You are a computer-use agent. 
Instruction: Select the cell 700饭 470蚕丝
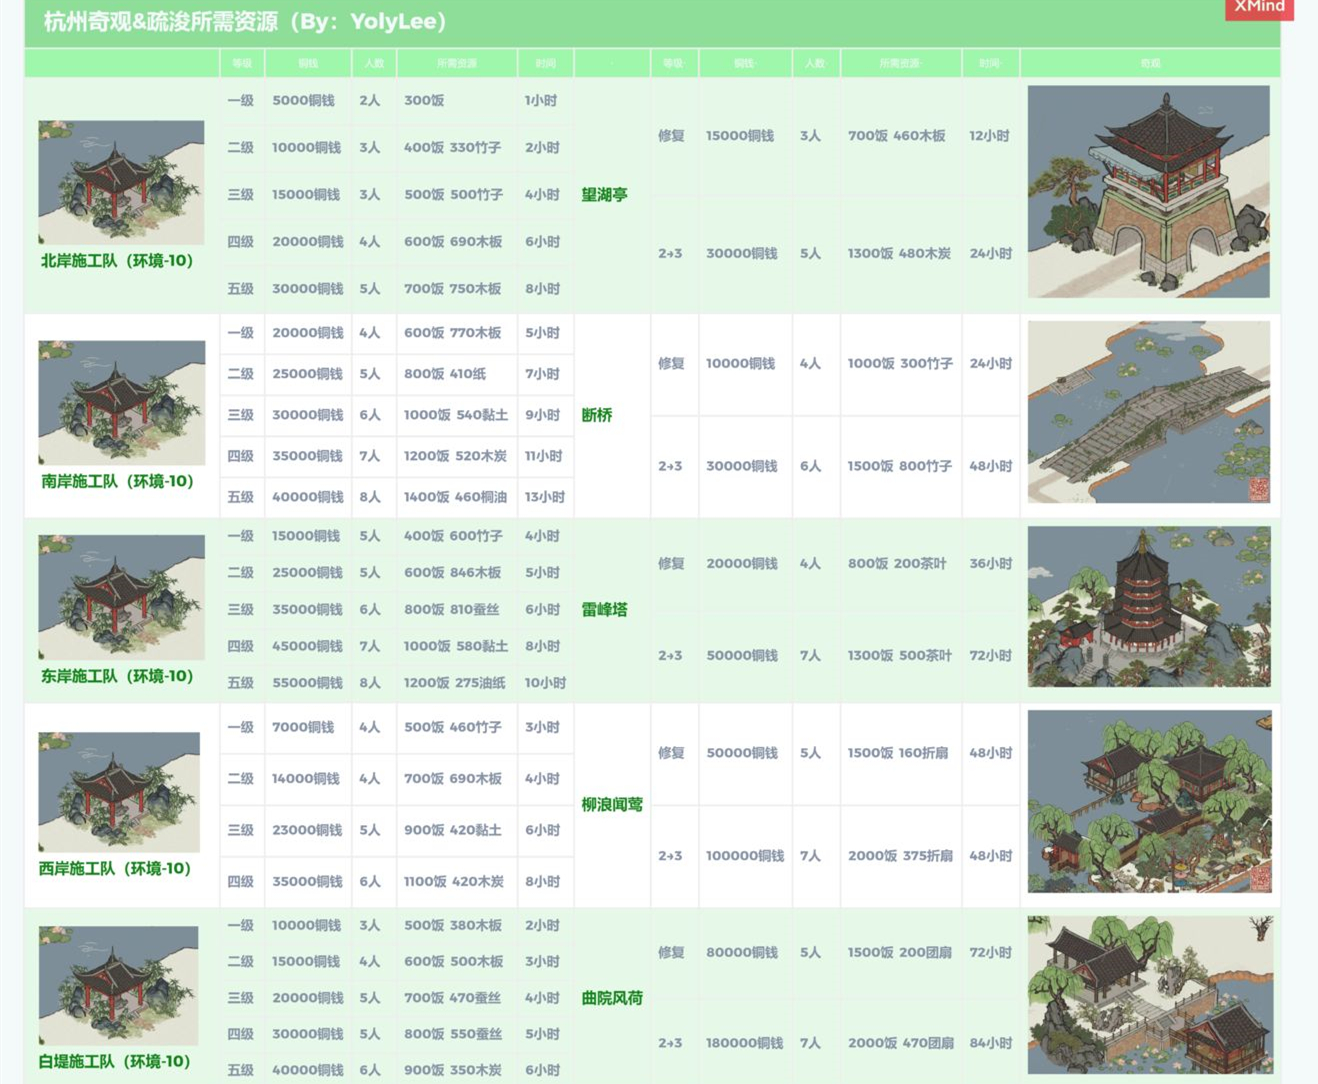point(452,998)
